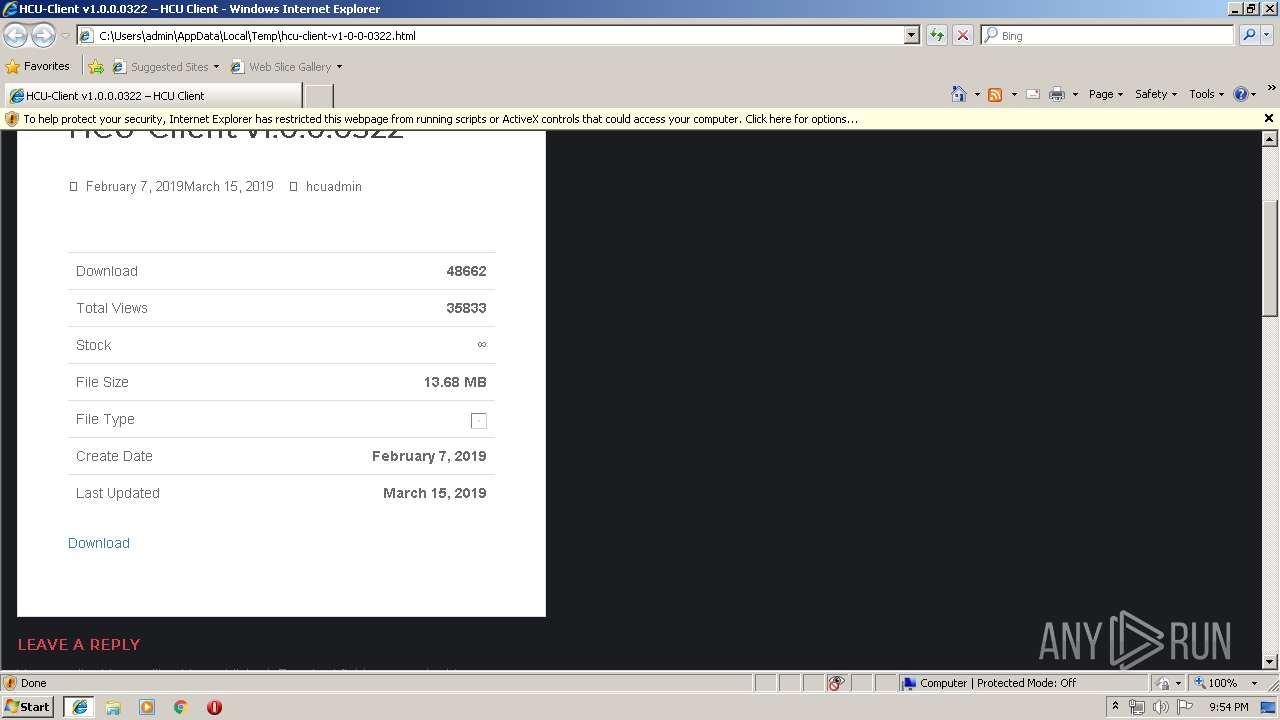Click the February 7, 2019 post date link
The height and width of the screenshot is (720, 1280).
[134, 187]
